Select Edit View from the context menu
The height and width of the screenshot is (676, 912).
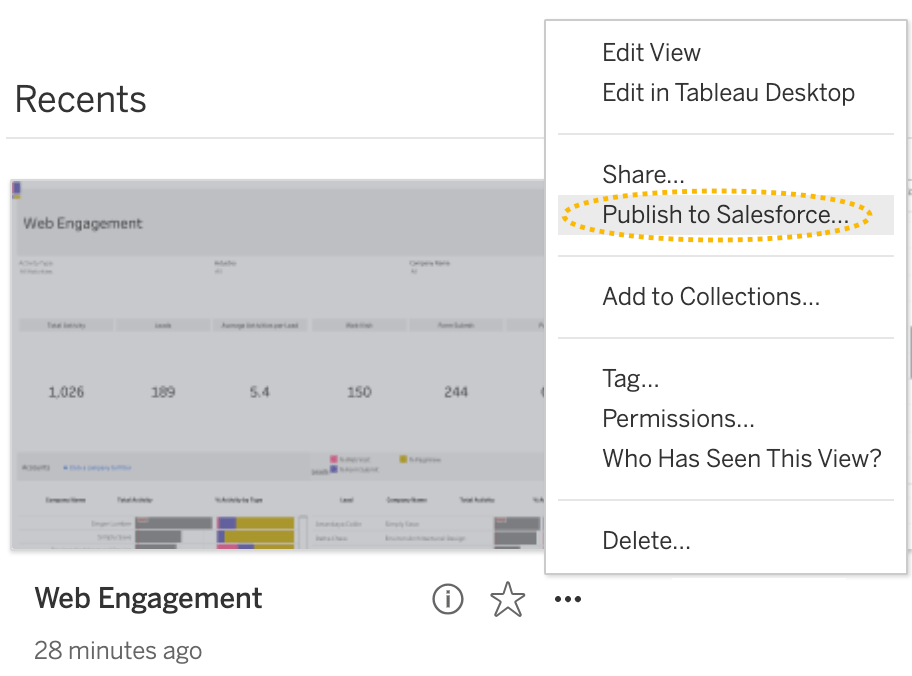point(651,53)
